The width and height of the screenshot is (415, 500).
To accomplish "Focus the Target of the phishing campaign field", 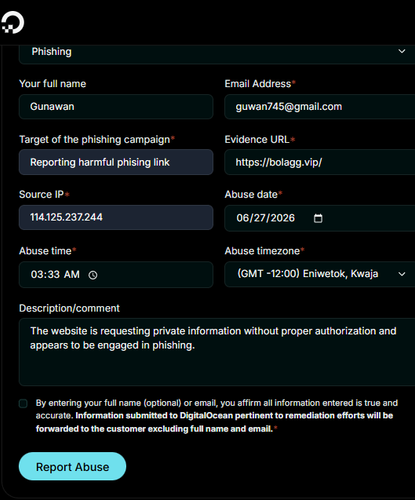I will tap(116, 162).
